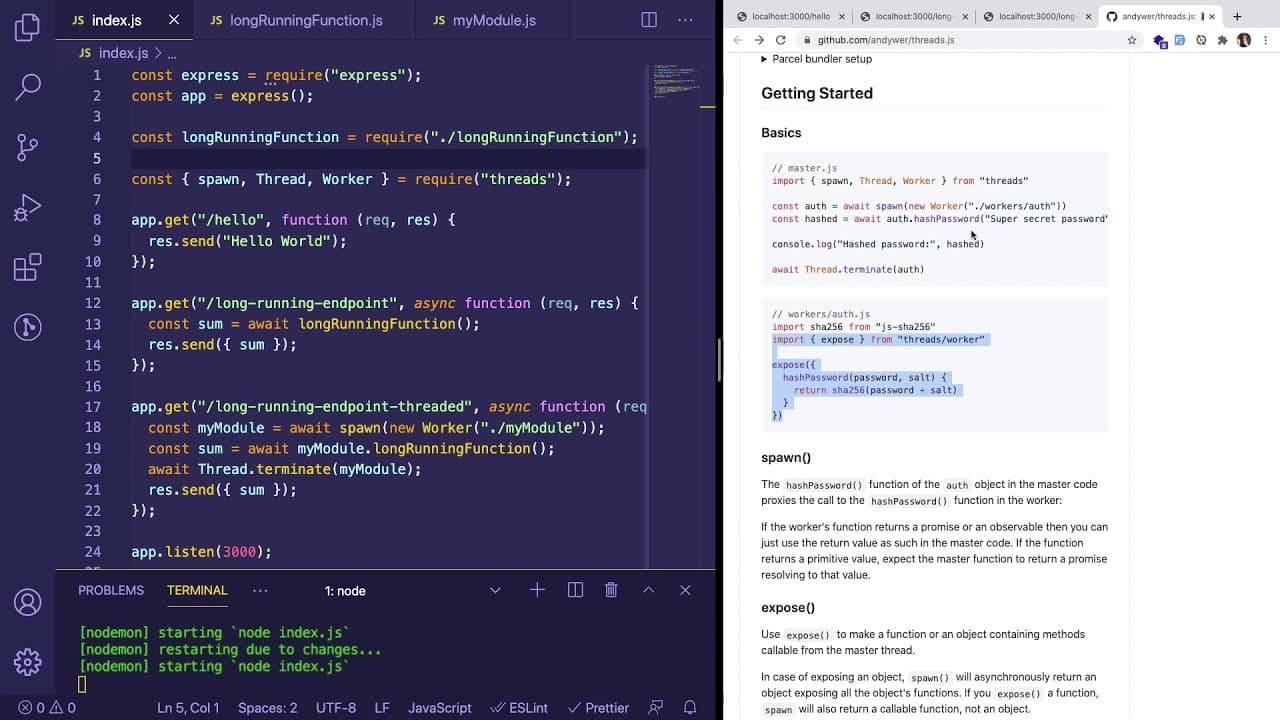This screenshot has height=720, width=1280.
Task: Click the Getting Started heading
Action: pyautogui.click(x=817, y=93)
